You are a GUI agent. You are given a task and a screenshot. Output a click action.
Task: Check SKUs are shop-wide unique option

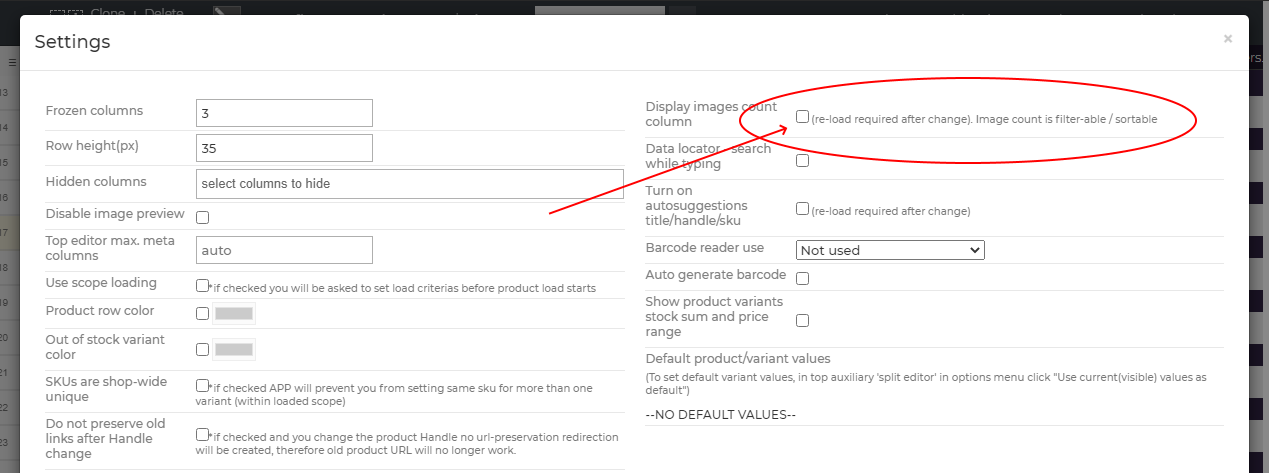click(x=203, y=385)
